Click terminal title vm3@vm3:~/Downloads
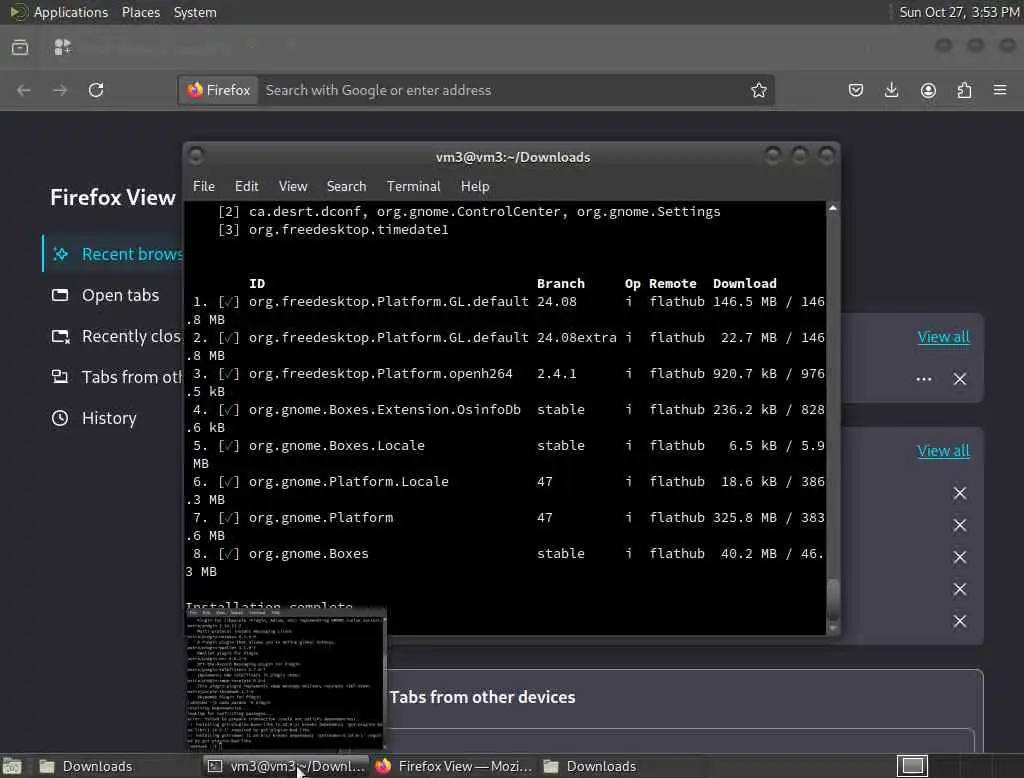The image size is (1024, 778). click(x=513, y=157)
